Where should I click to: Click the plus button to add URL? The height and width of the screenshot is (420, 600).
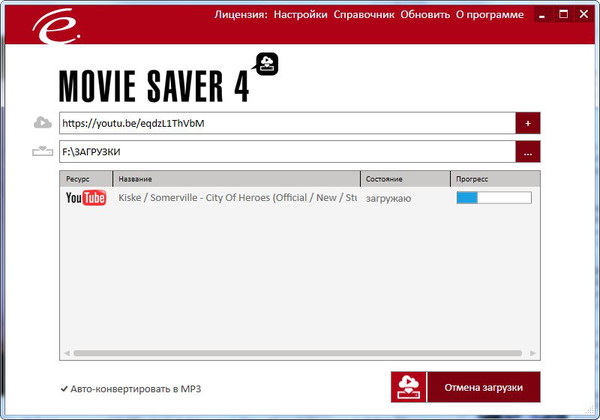click(x=528, y=123)
